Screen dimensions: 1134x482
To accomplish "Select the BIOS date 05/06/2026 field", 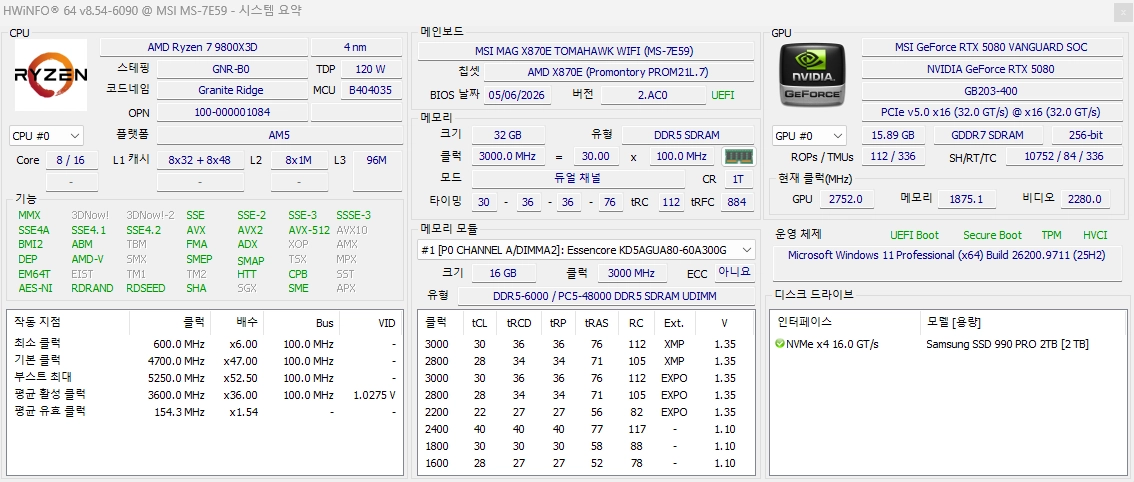I will pos(517,96).
